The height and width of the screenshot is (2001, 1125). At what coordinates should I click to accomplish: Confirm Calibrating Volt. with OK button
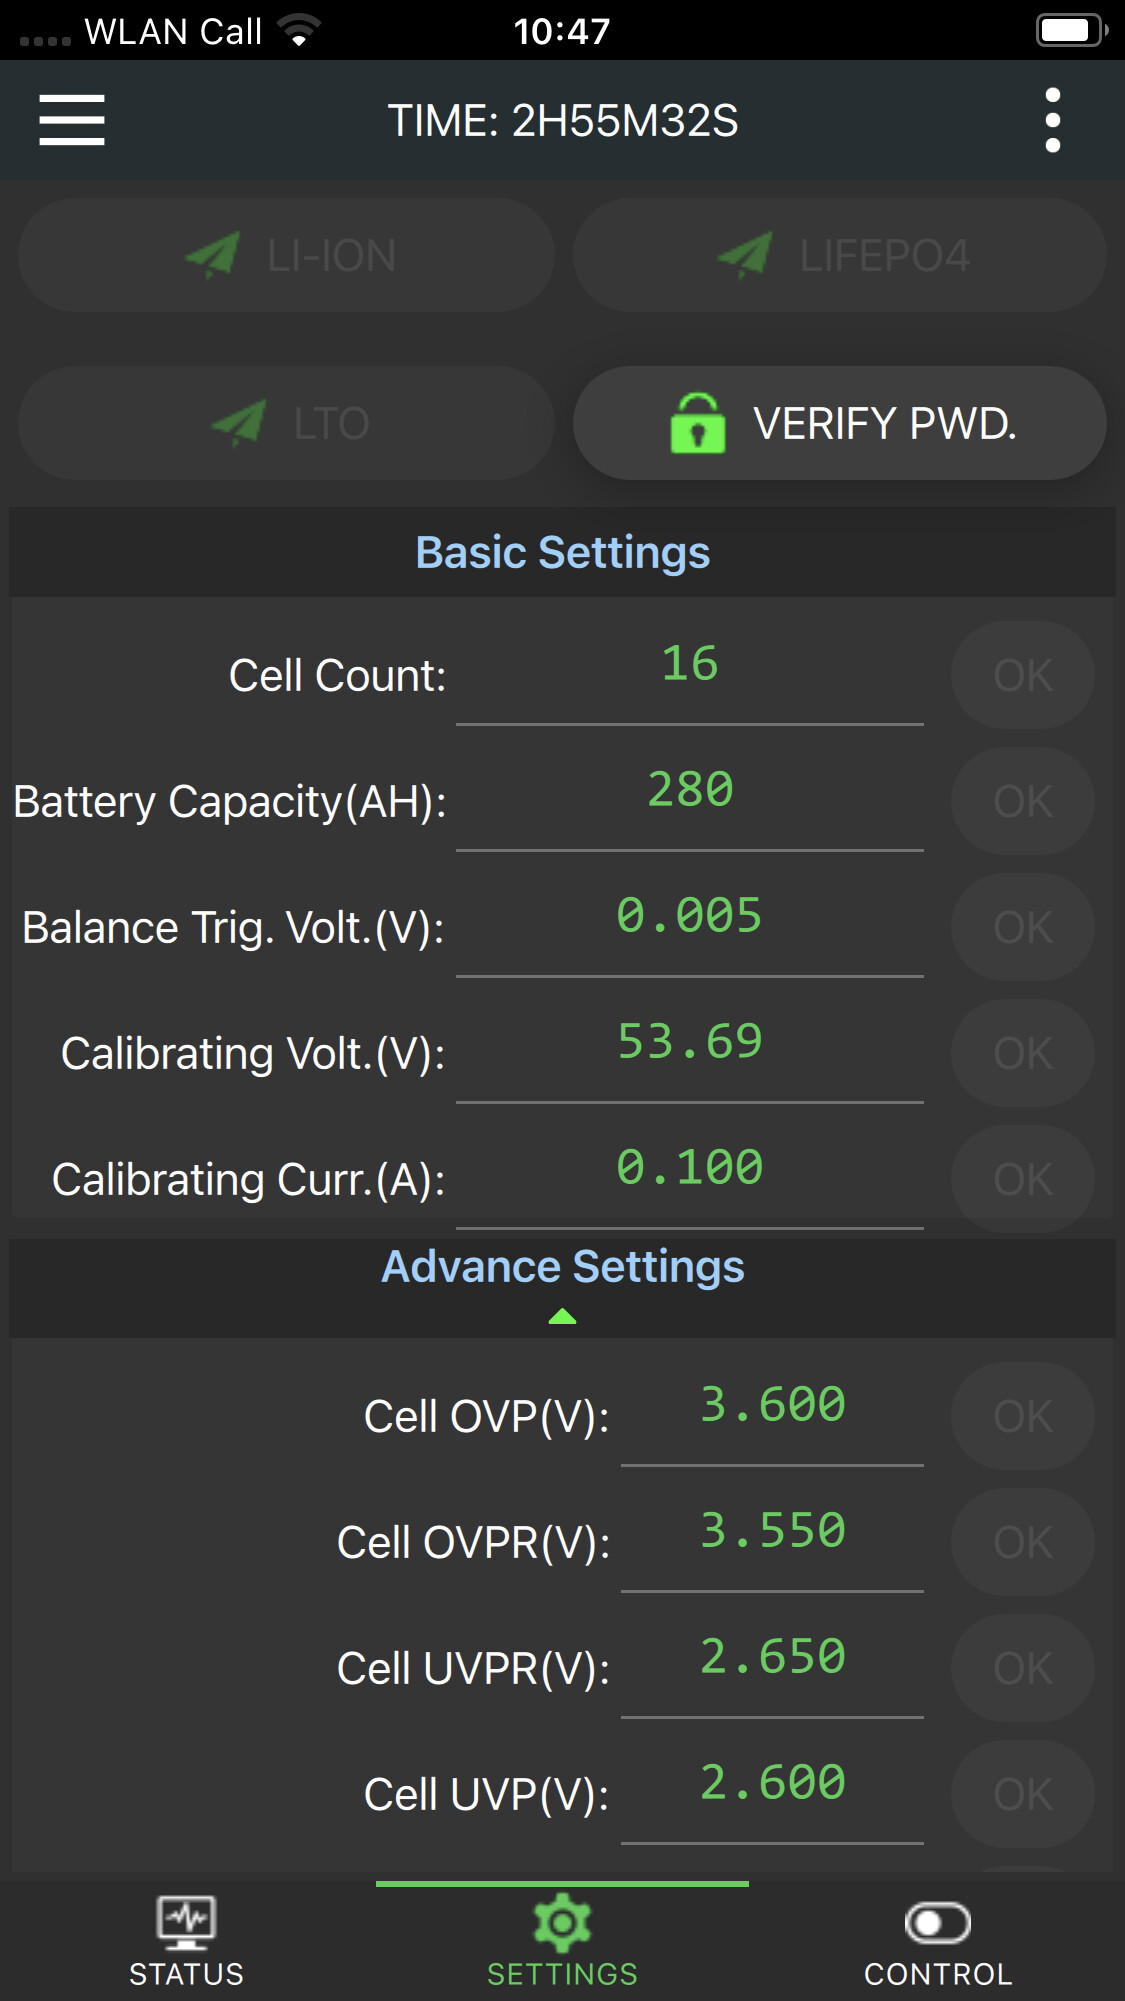pyautogui.click(x=1023, y=1053)
